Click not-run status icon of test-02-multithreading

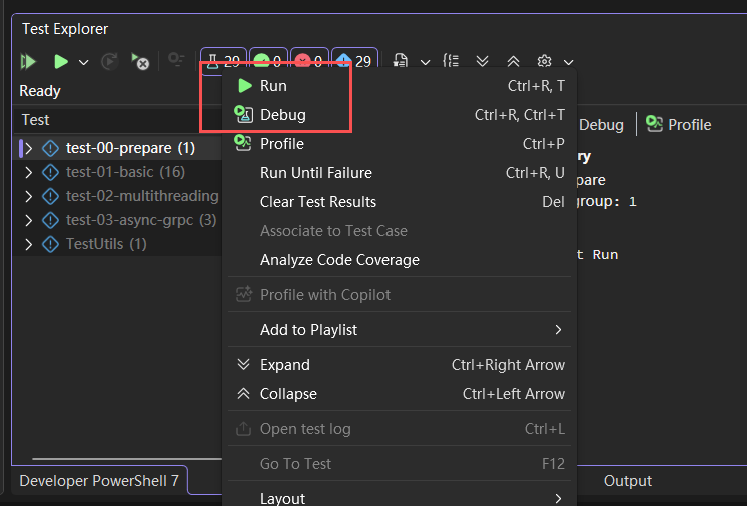click(x=50, y=196)
